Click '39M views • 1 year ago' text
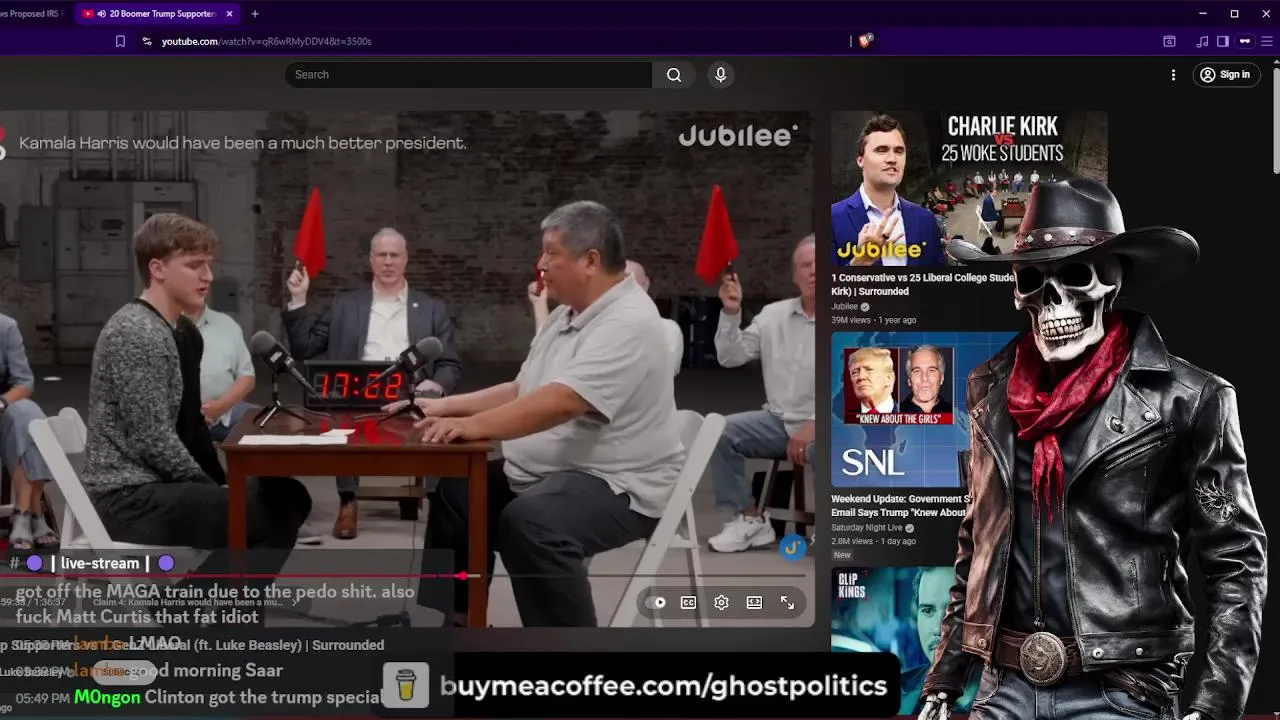 coord(874,320)
